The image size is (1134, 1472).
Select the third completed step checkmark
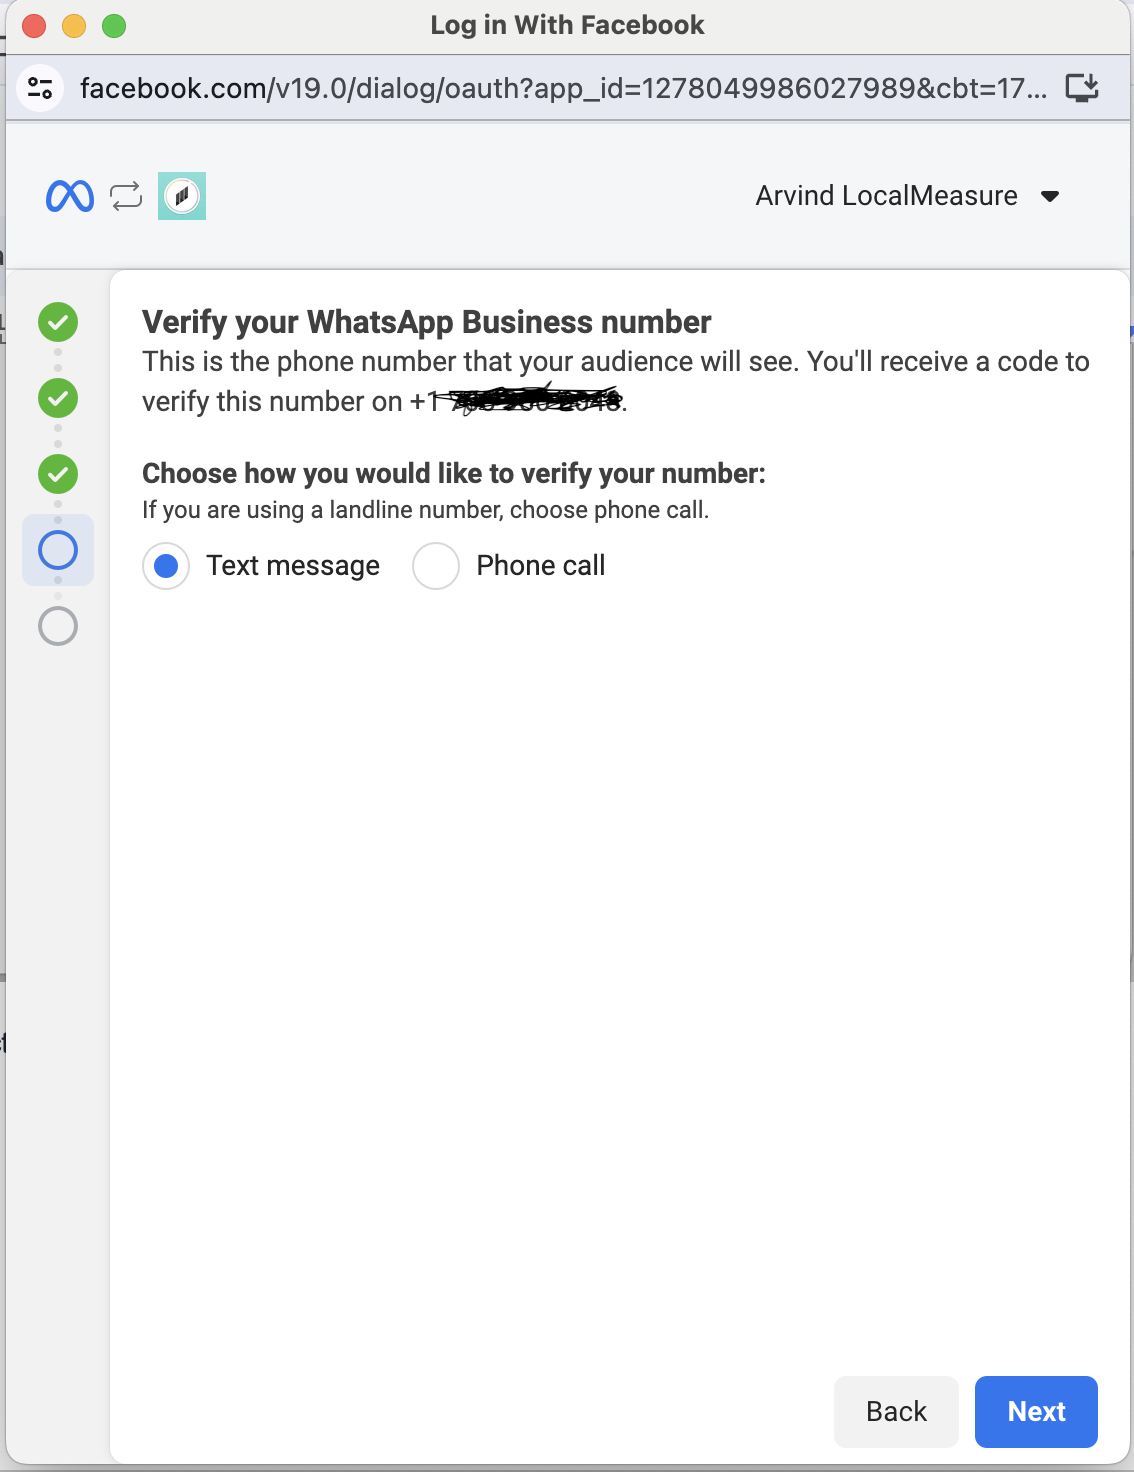tap(58, 474)
